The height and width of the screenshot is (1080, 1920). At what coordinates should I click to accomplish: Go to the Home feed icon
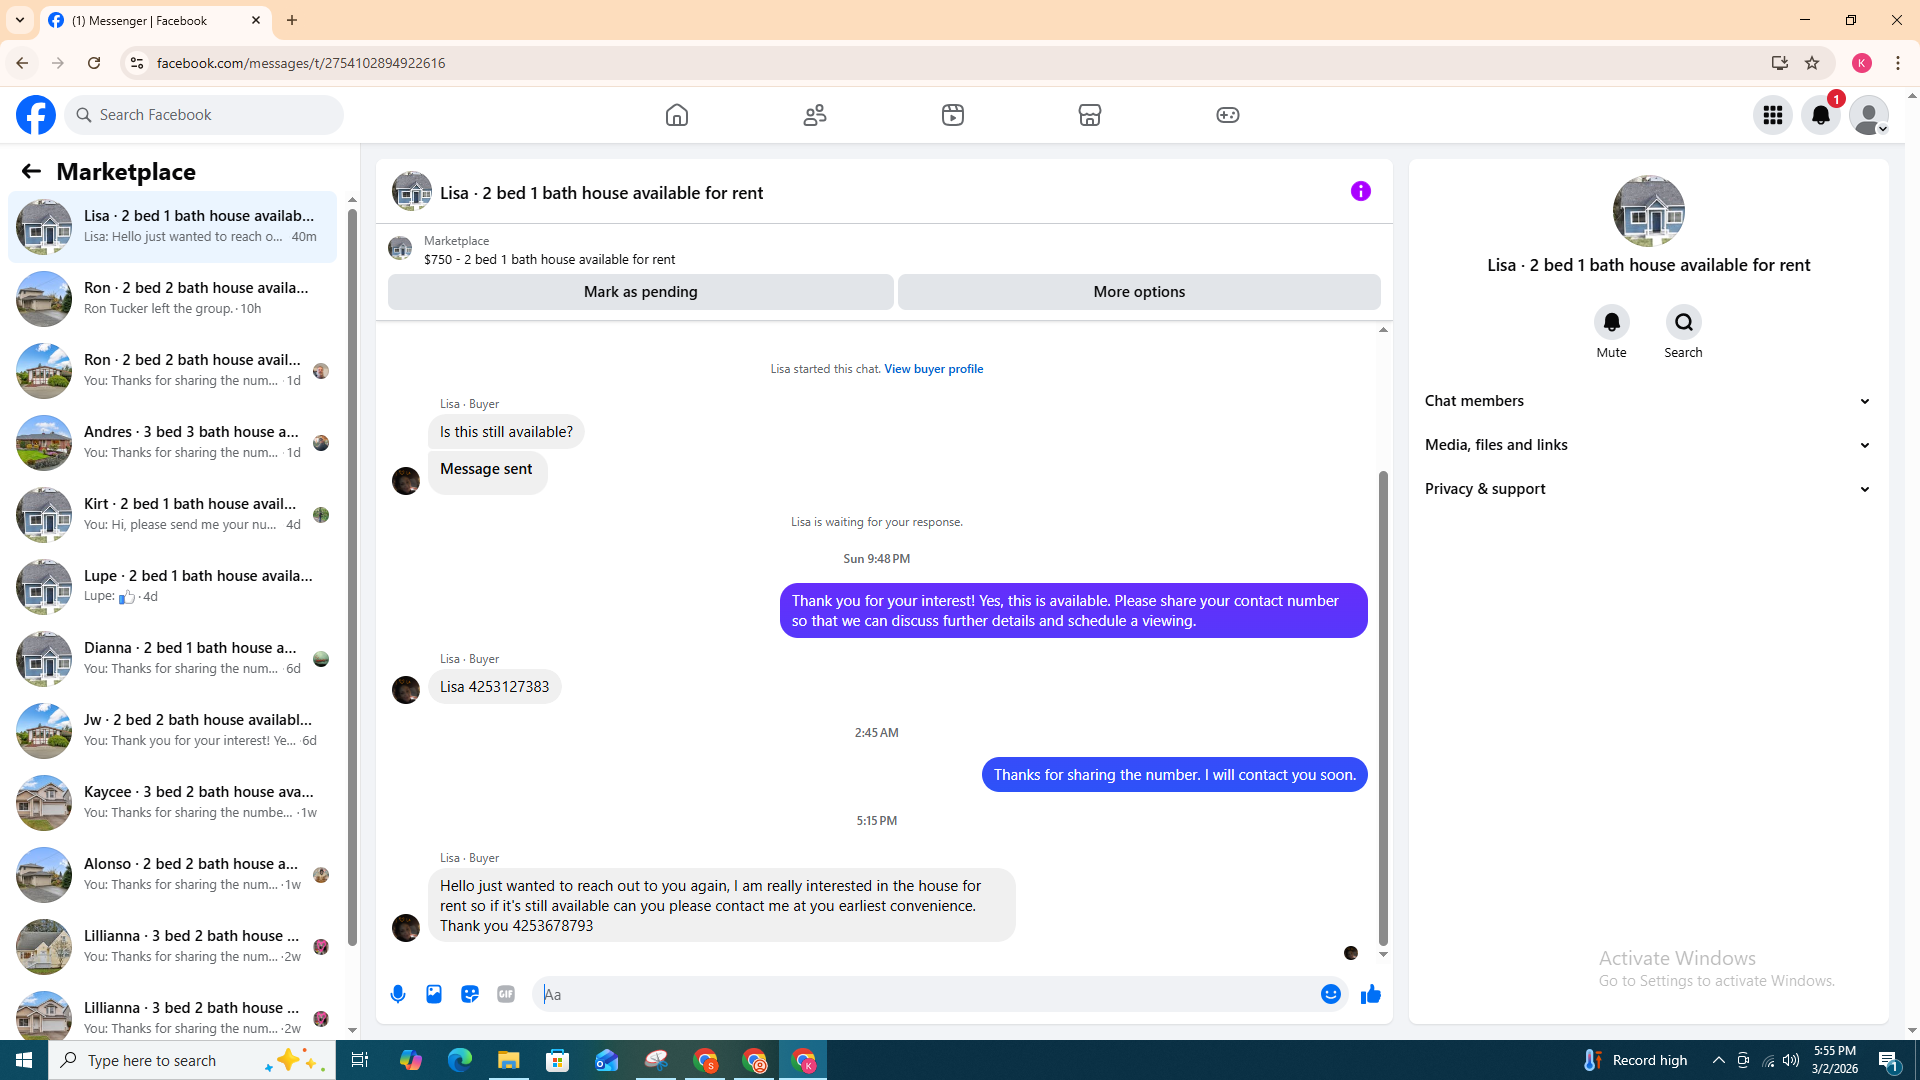pyautogui.click(x=677, y=115)
